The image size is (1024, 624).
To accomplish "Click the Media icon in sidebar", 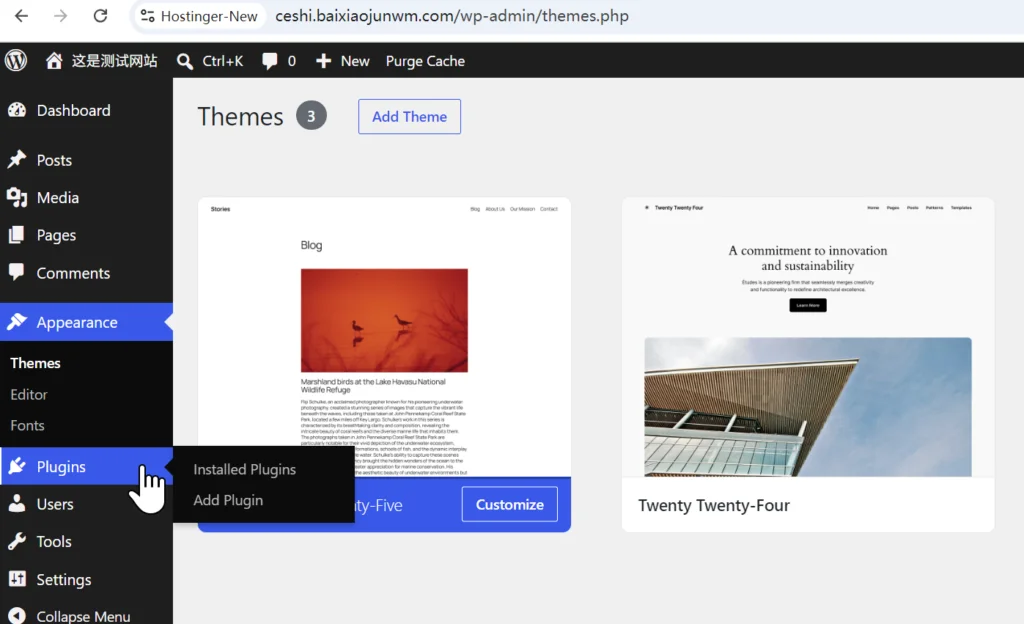I will 17,198.
